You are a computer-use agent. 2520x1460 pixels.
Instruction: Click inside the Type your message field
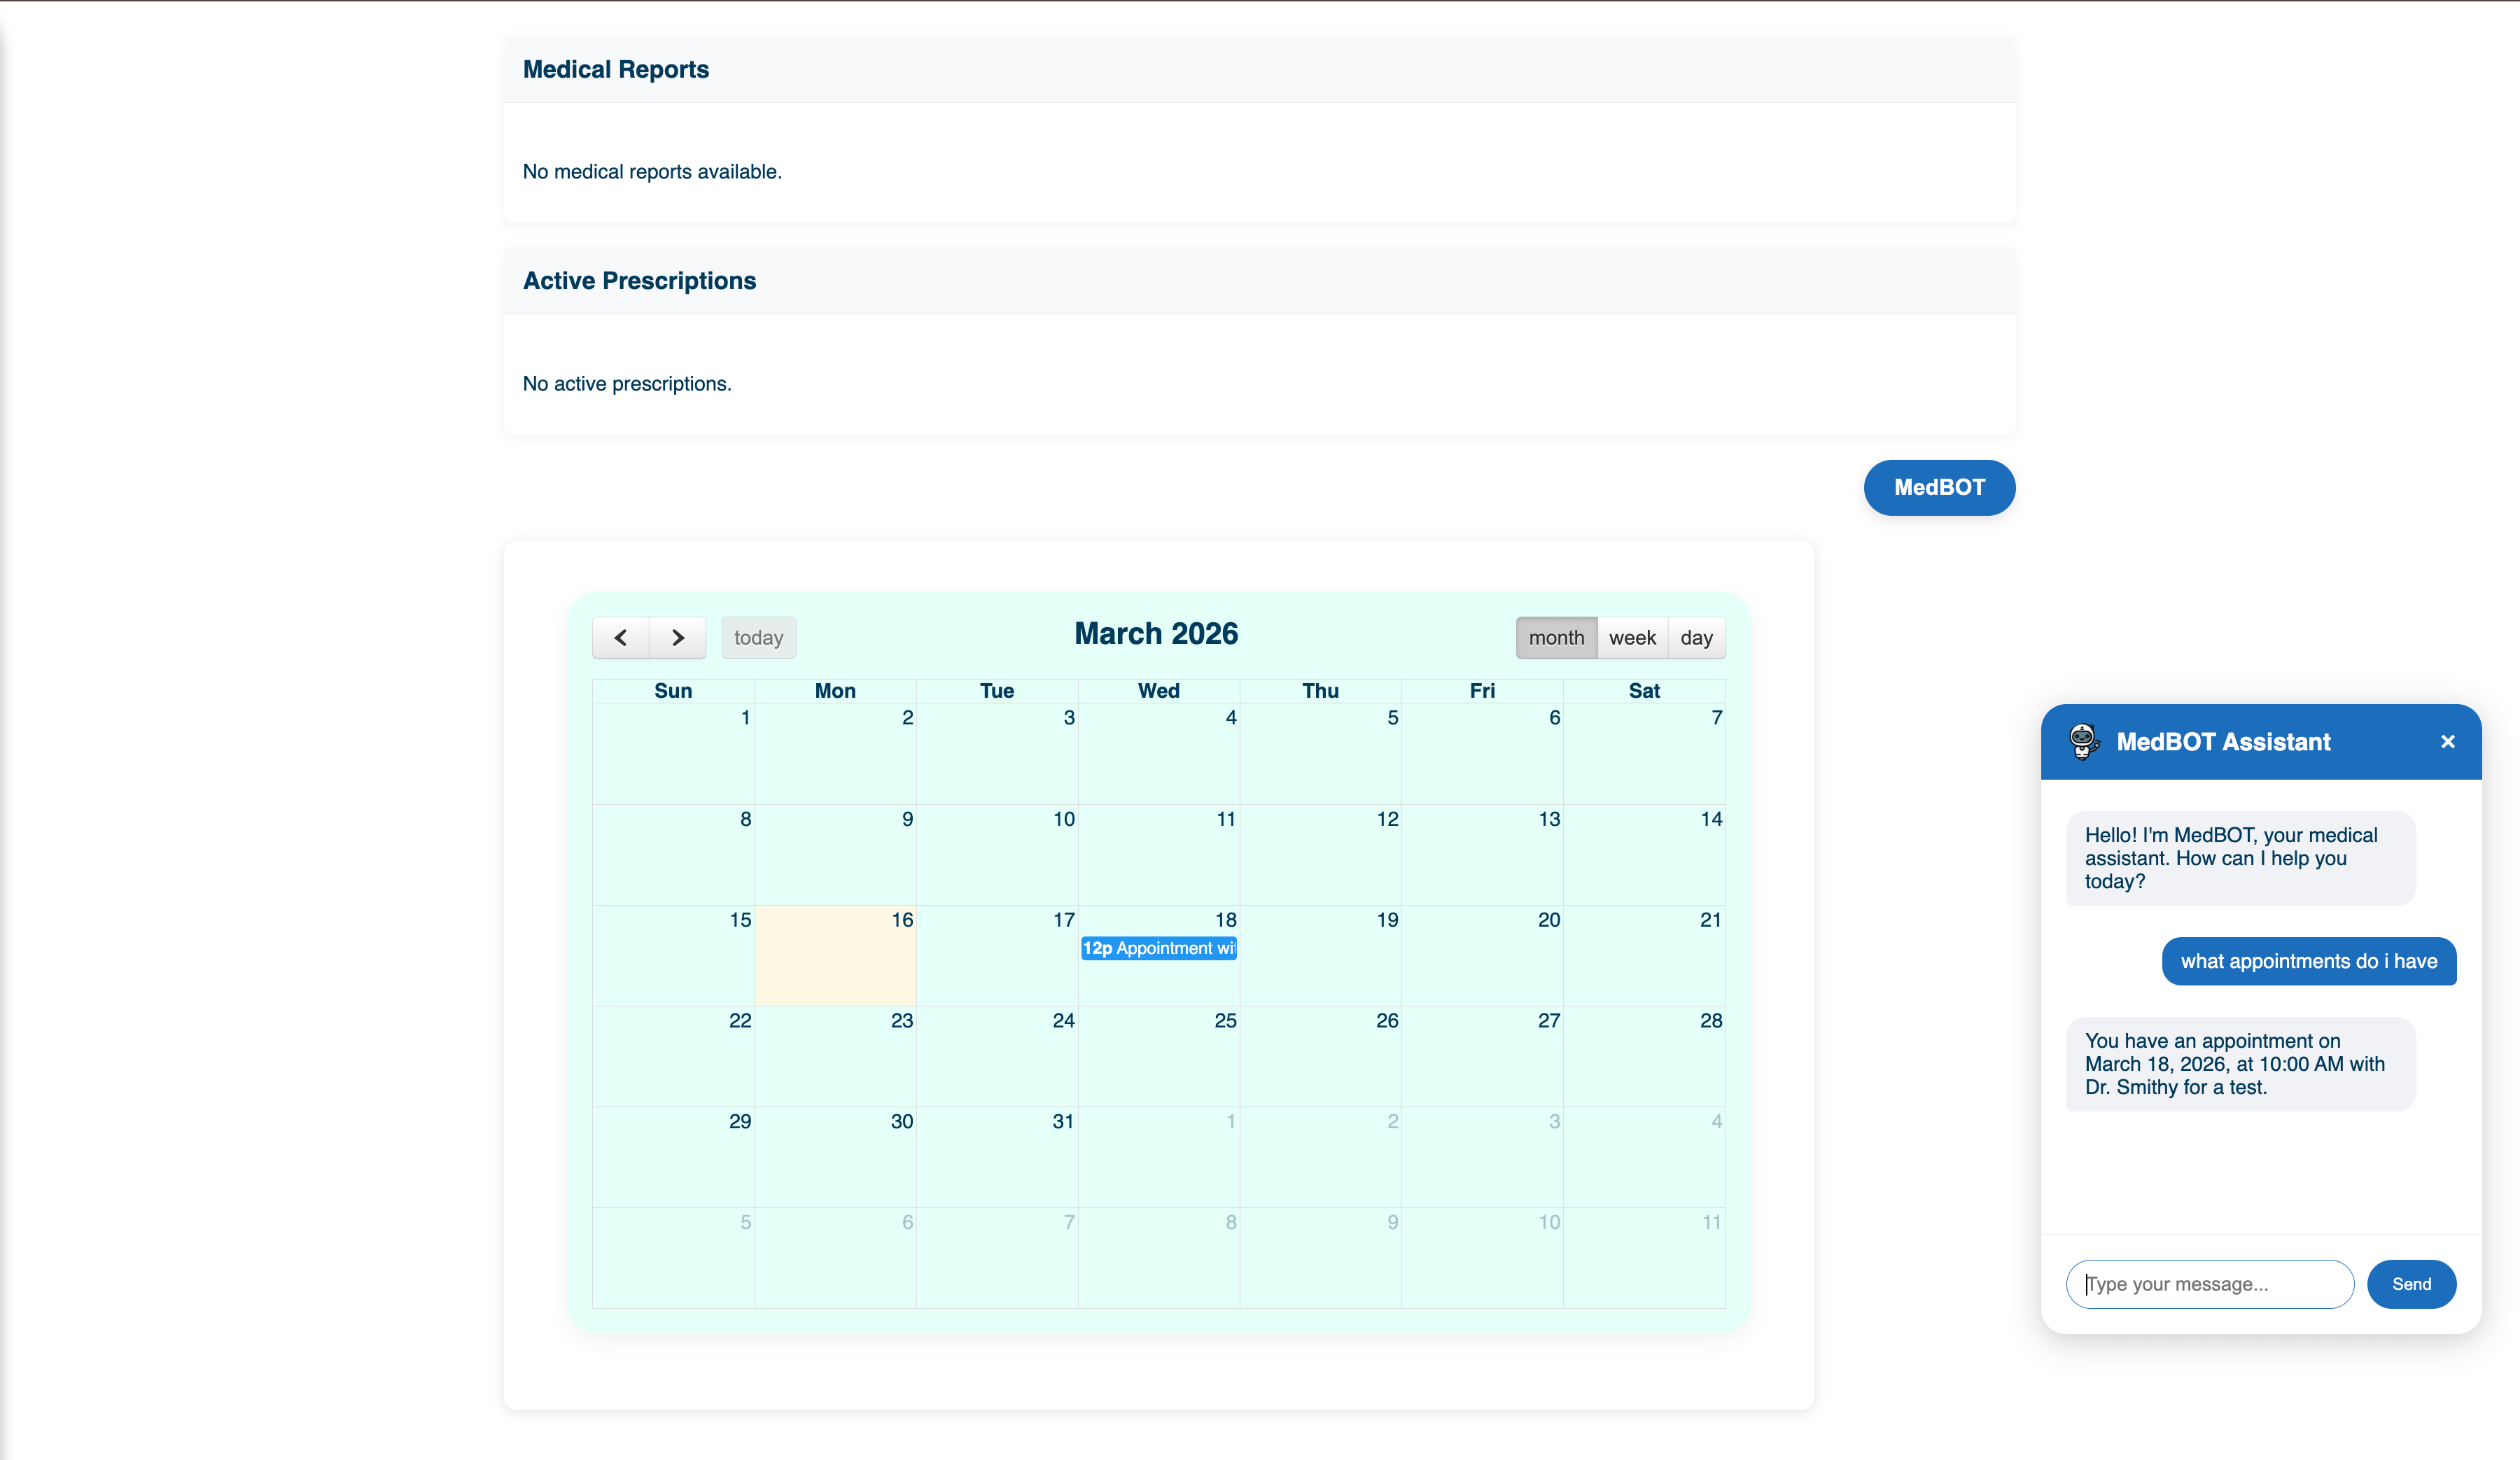coord(2209,1284)
